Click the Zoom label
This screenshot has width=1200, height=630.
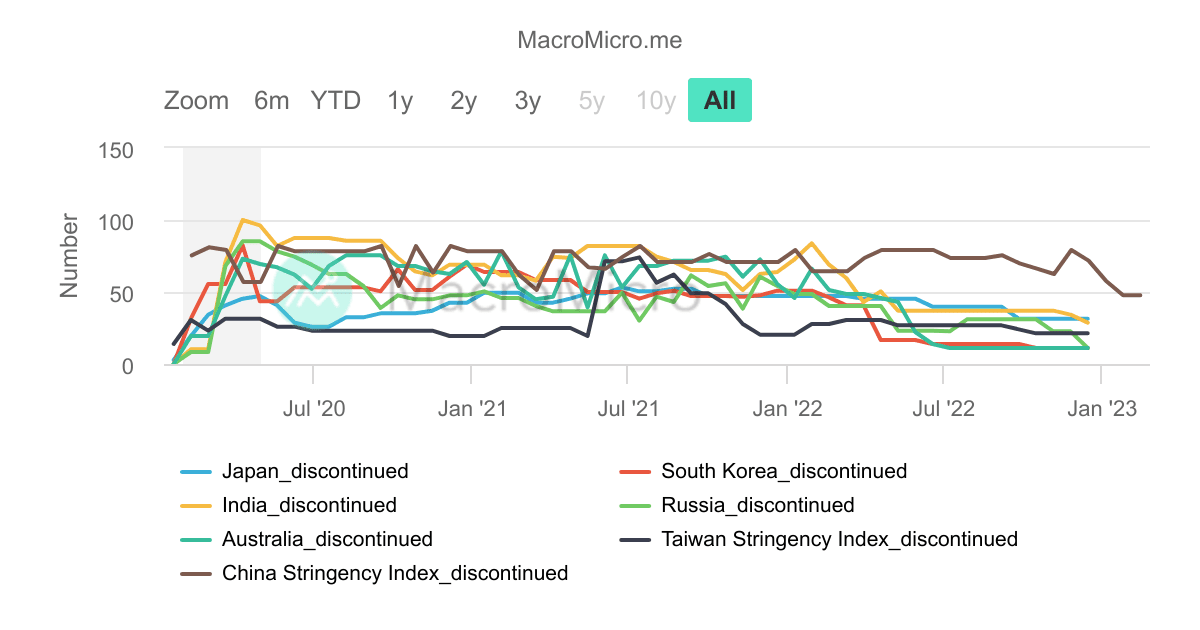click(x=197, y=100)
